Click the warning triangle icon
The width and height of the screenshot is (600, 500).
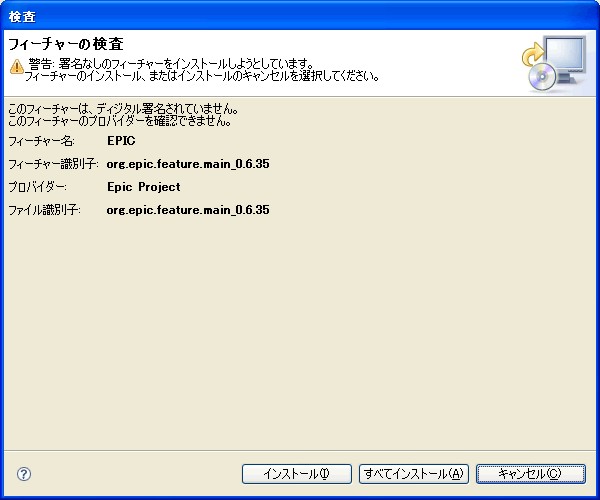coord(16,66)
